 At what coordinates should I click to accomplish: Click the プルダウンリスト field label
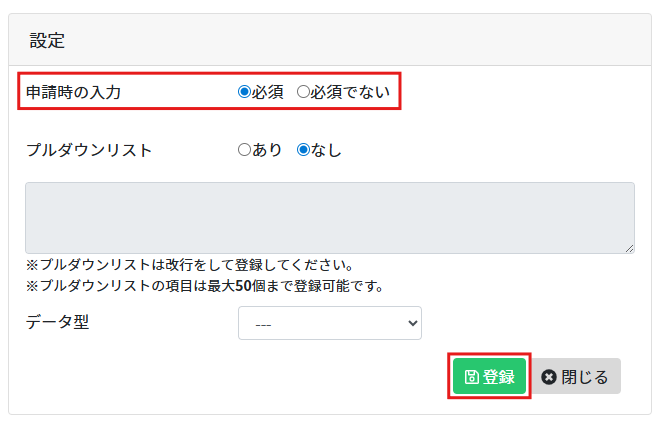click(89, 151)
